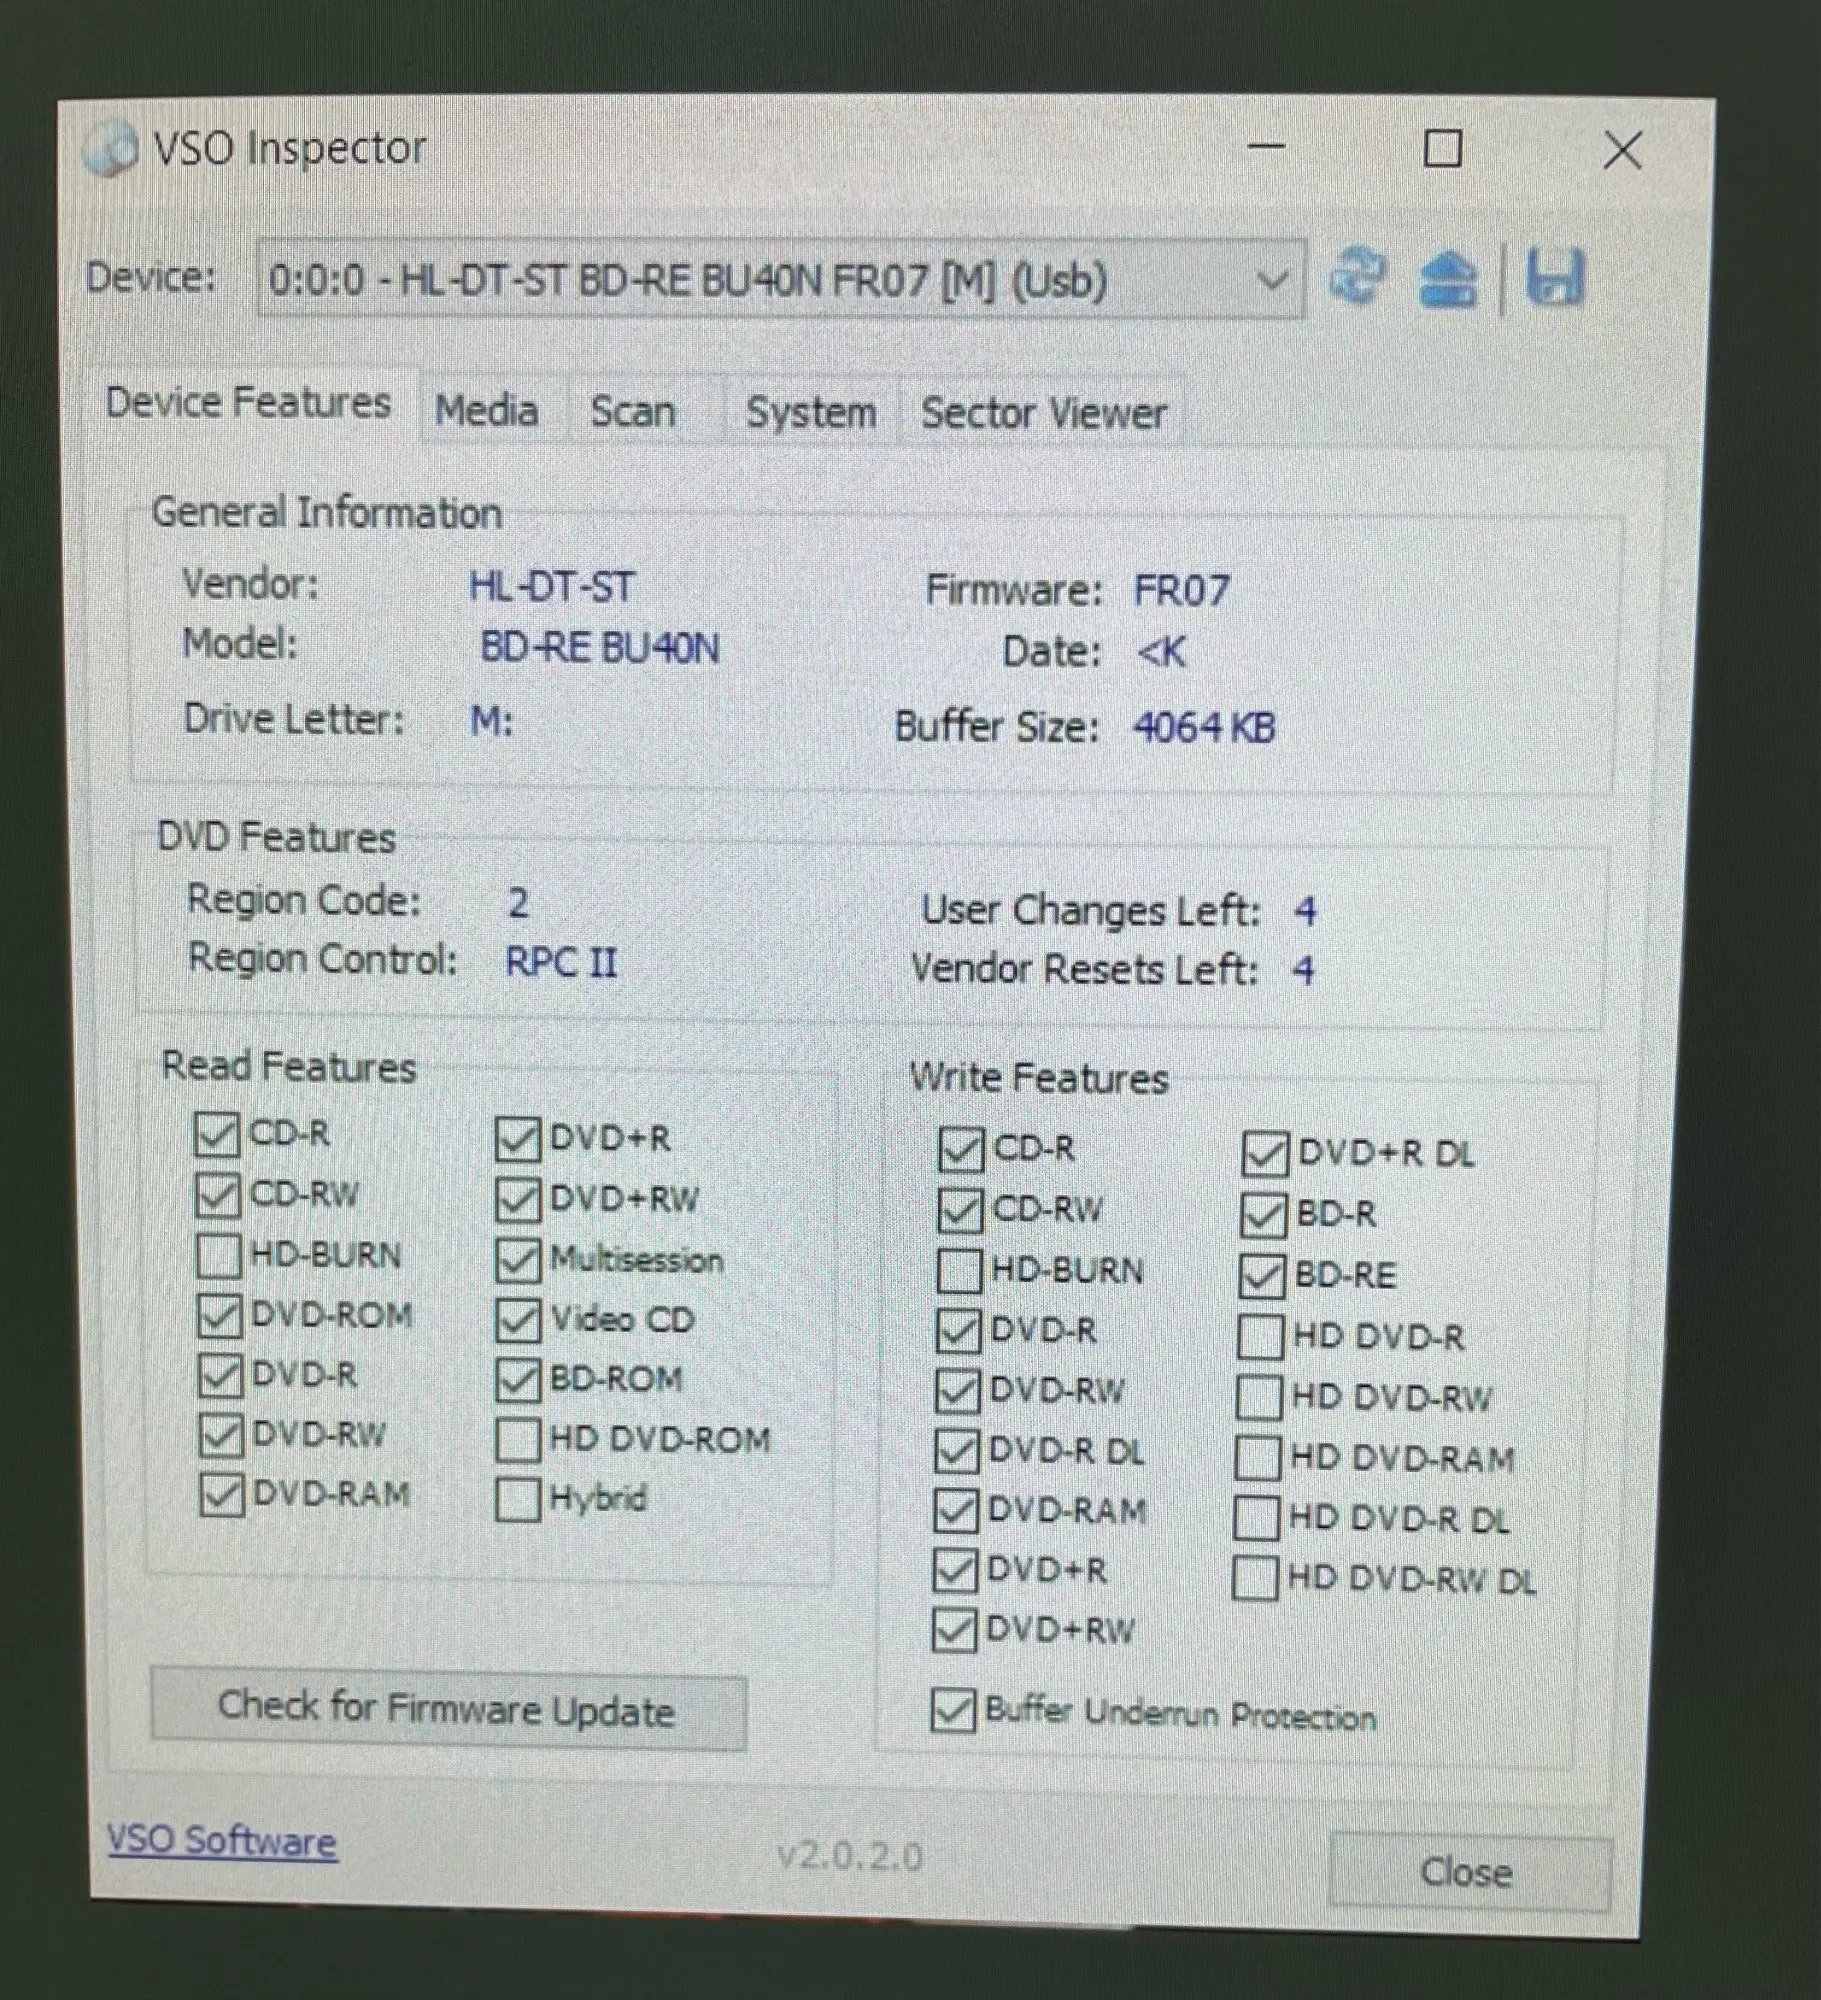The image size is (1821, 2000).
Task: Toggle DVD-RAM checkbox in Write Features
Action: pos(955,1511)
